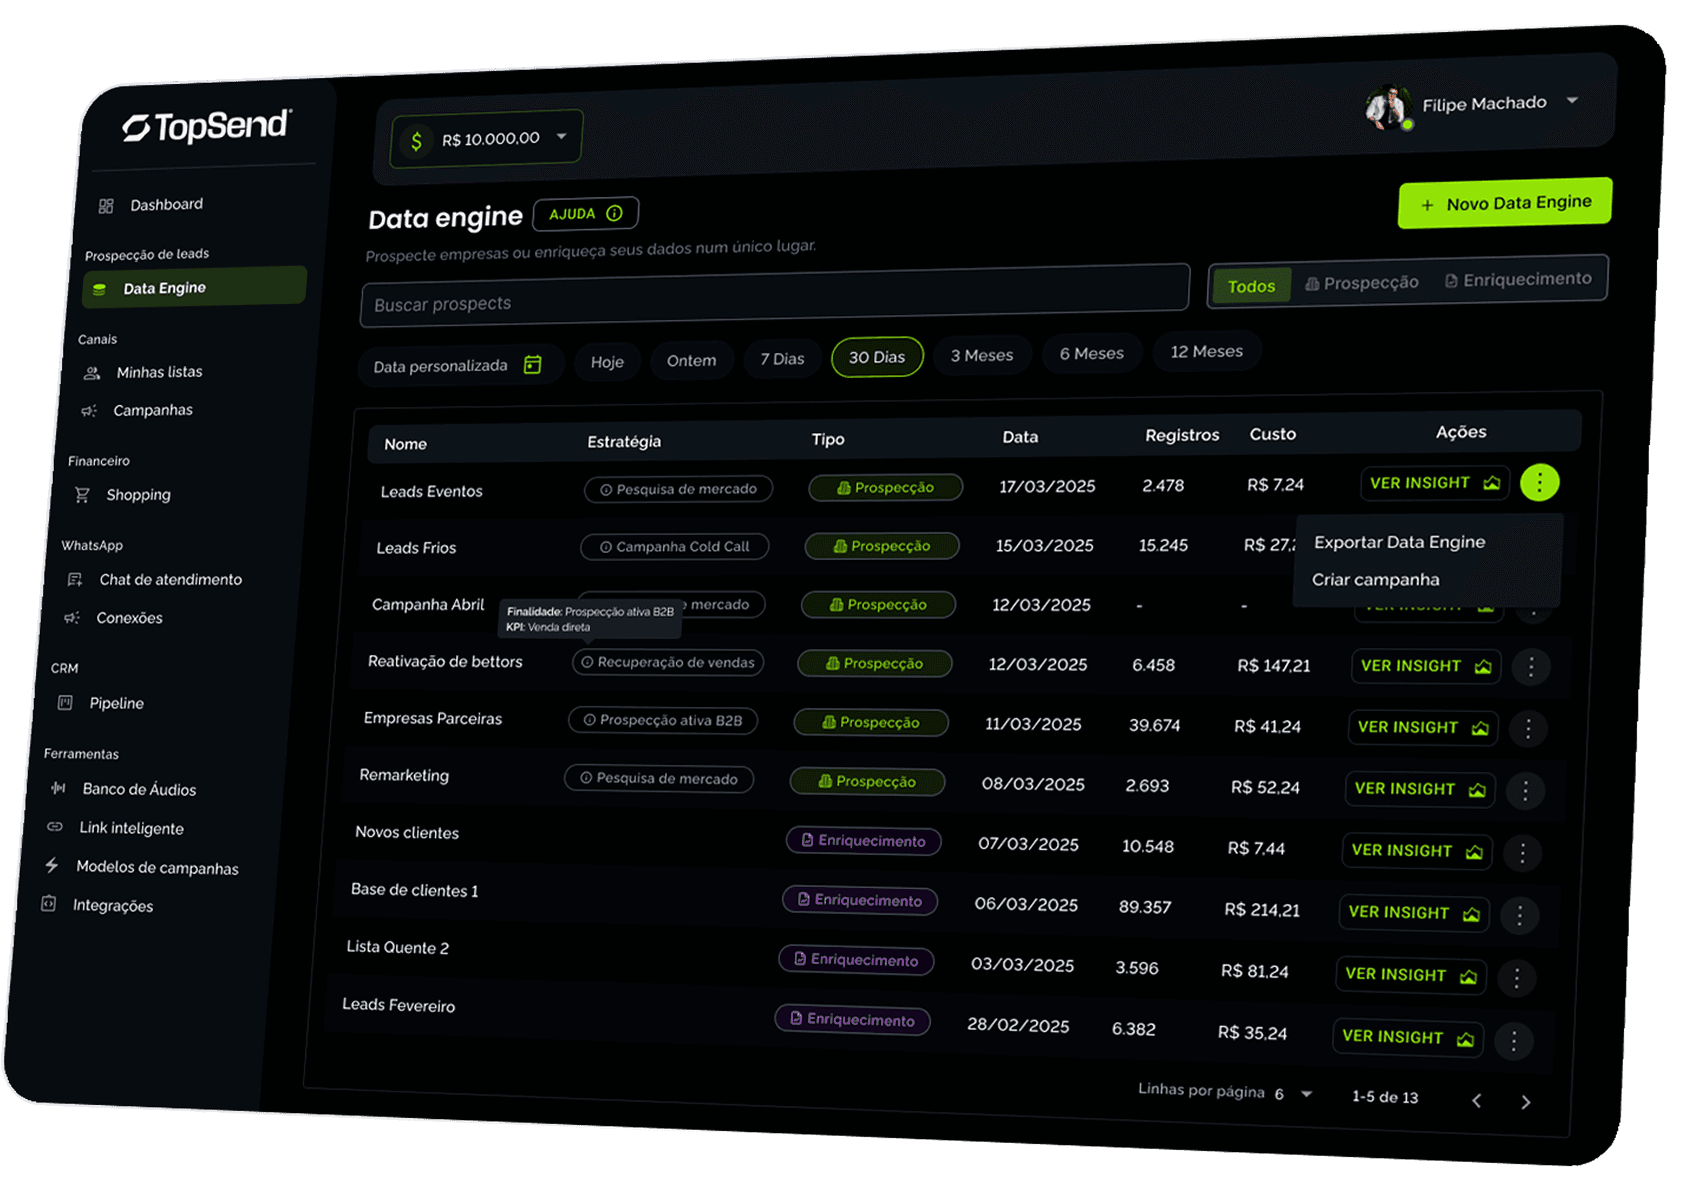The image size is (1699, 1184).
Task: Click the Banco de Áudios waveform icon
Action: 58,788
